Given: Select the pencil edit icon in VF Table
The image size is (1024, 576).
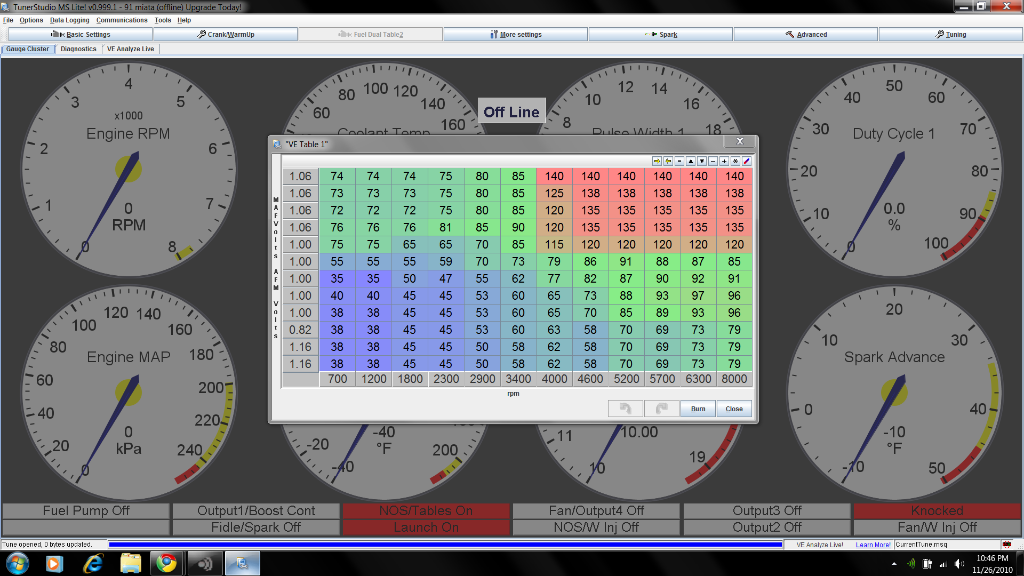Looking at the screenshot, I should click(747, 161).
